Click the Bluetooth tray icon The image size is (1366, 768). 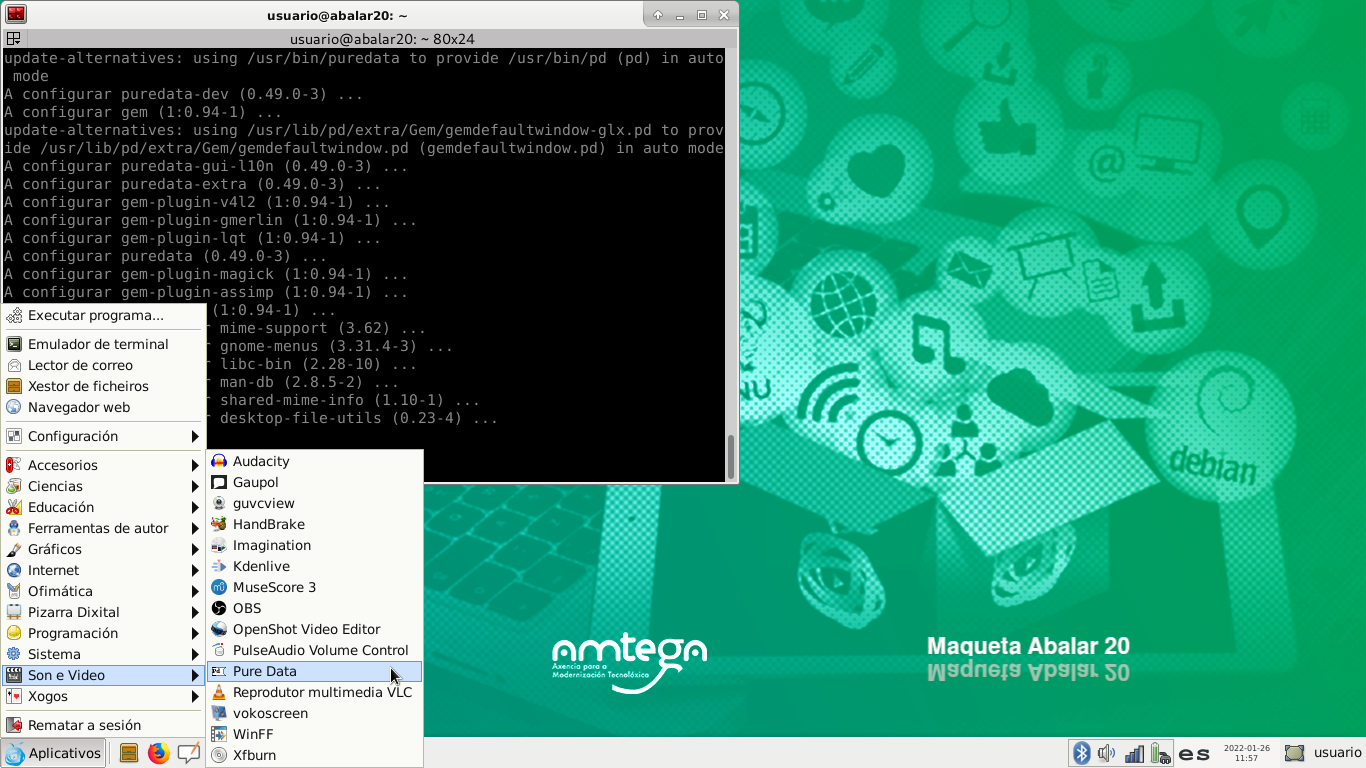pos(1081,753)
